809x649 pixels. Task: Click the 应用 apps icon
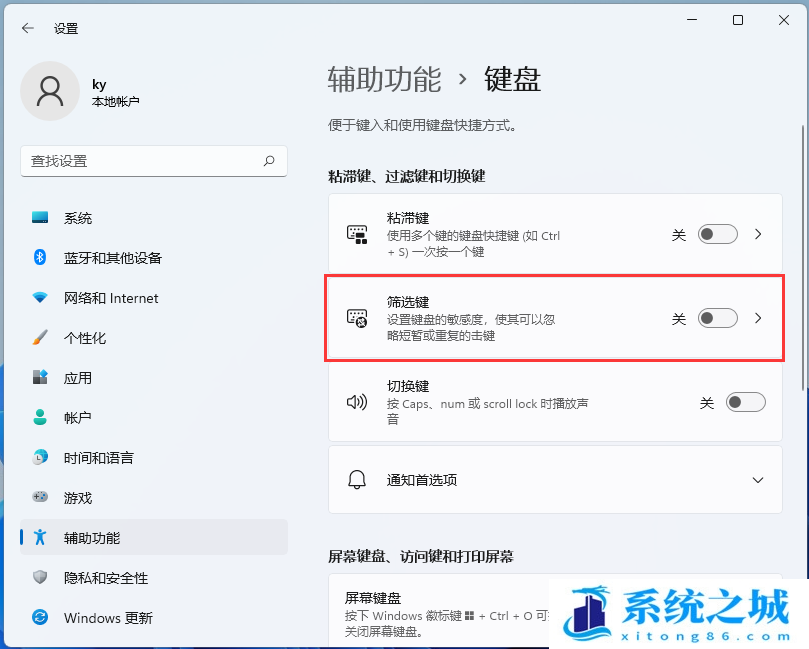[x=40, y=377]
